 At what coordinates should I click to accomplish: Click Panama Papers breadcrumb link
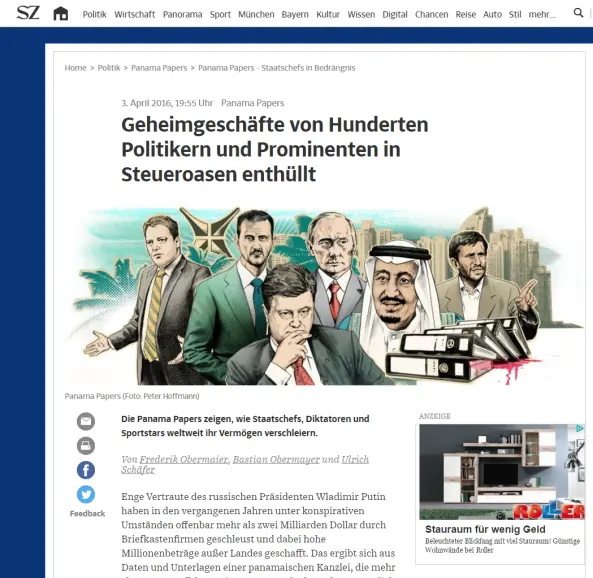[159, 68]
